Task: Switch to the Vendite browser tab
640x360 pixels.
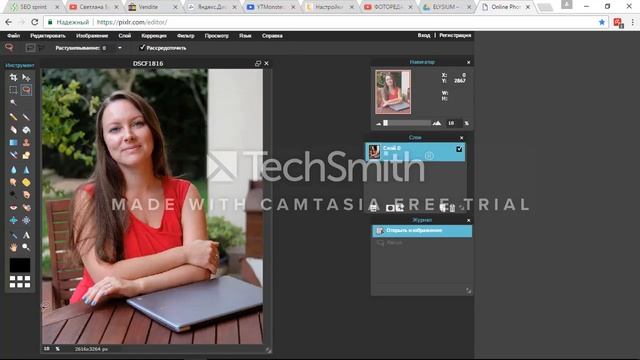Action: tap(151, 7)
